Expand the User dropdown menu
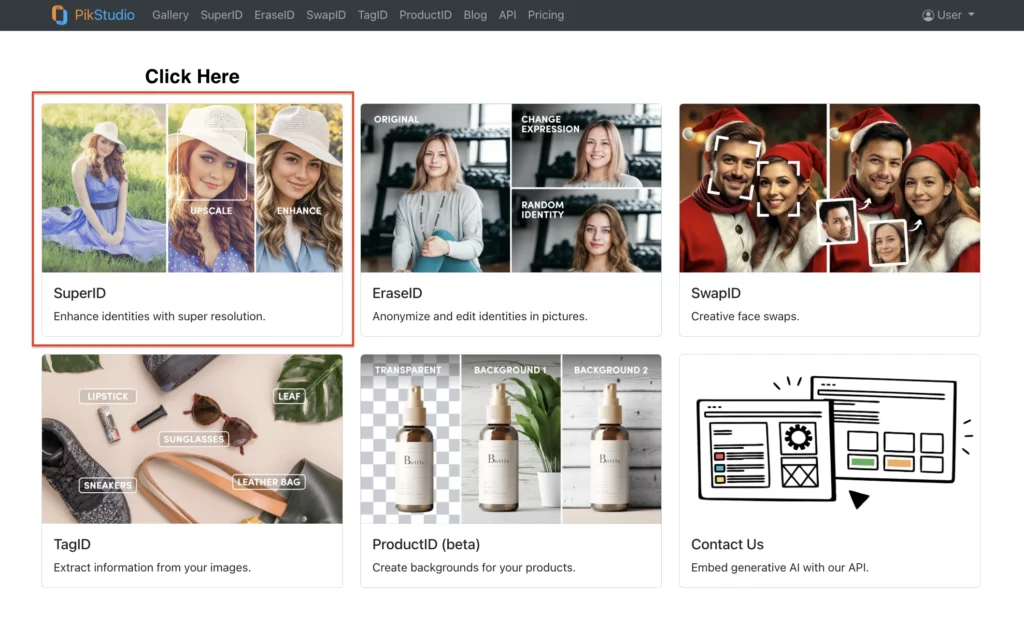Screen dimensions: 1024x628 point(947,14)
